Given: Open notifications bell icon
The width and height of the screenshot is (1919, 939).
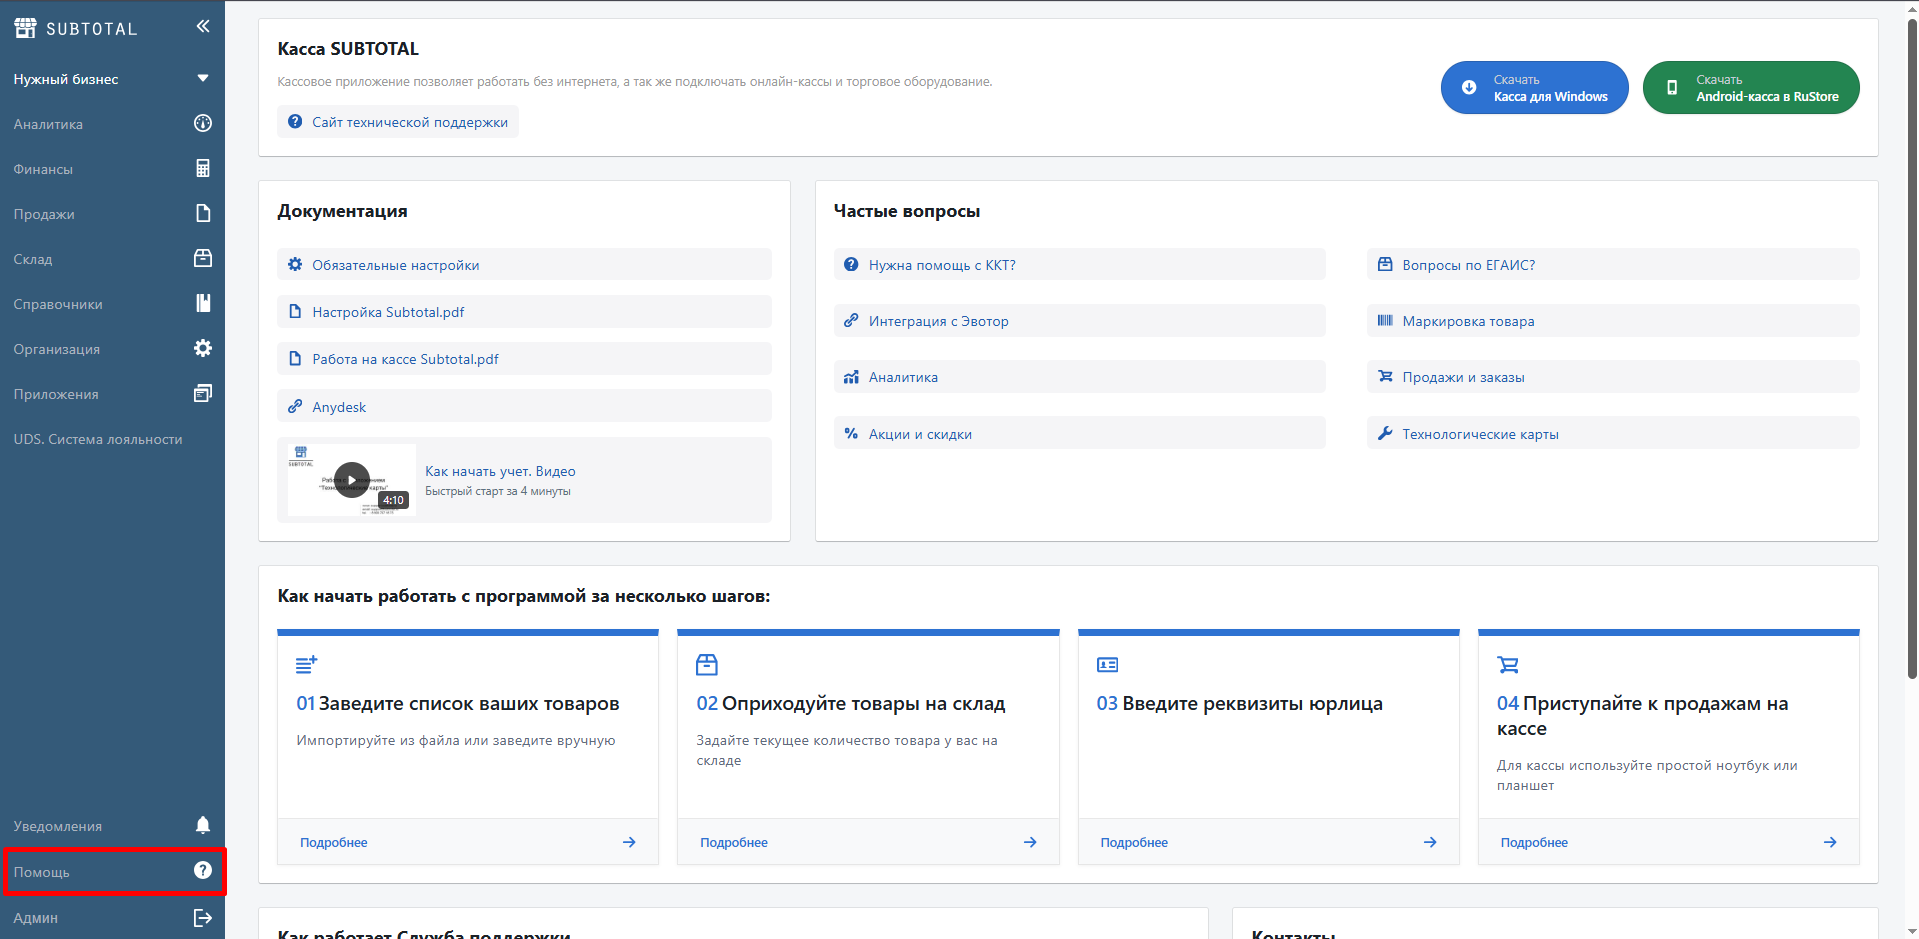Looking at the screenshot, I should 203,825.
